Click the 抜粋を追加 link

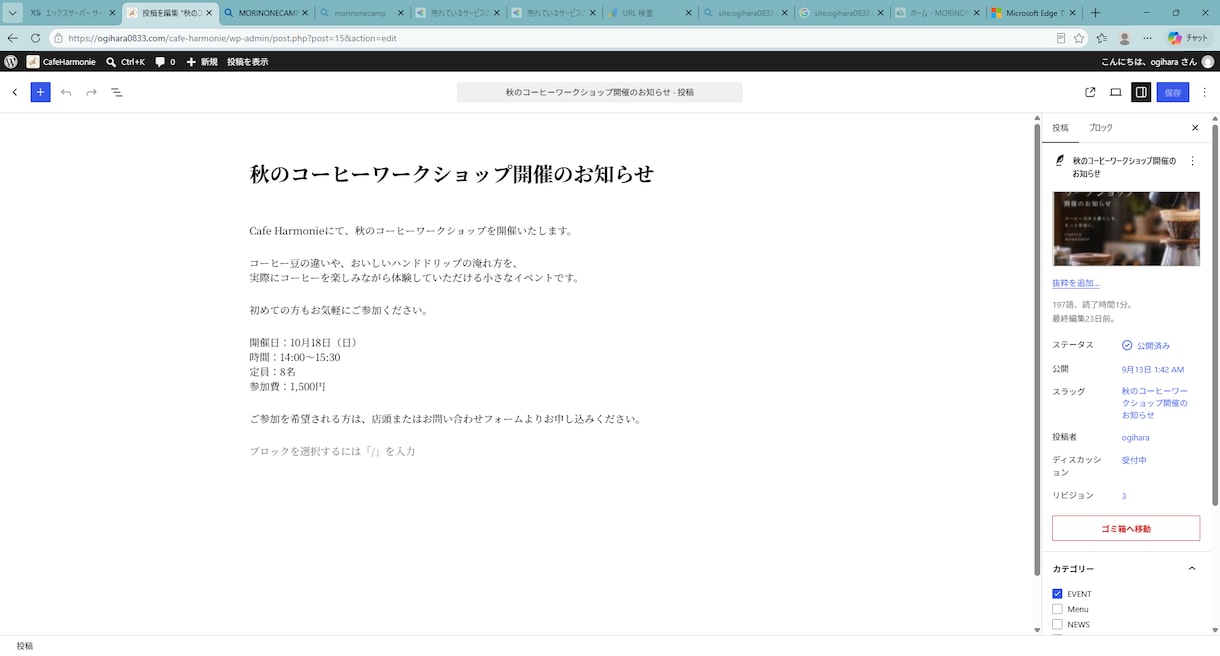coord(1076,283)
